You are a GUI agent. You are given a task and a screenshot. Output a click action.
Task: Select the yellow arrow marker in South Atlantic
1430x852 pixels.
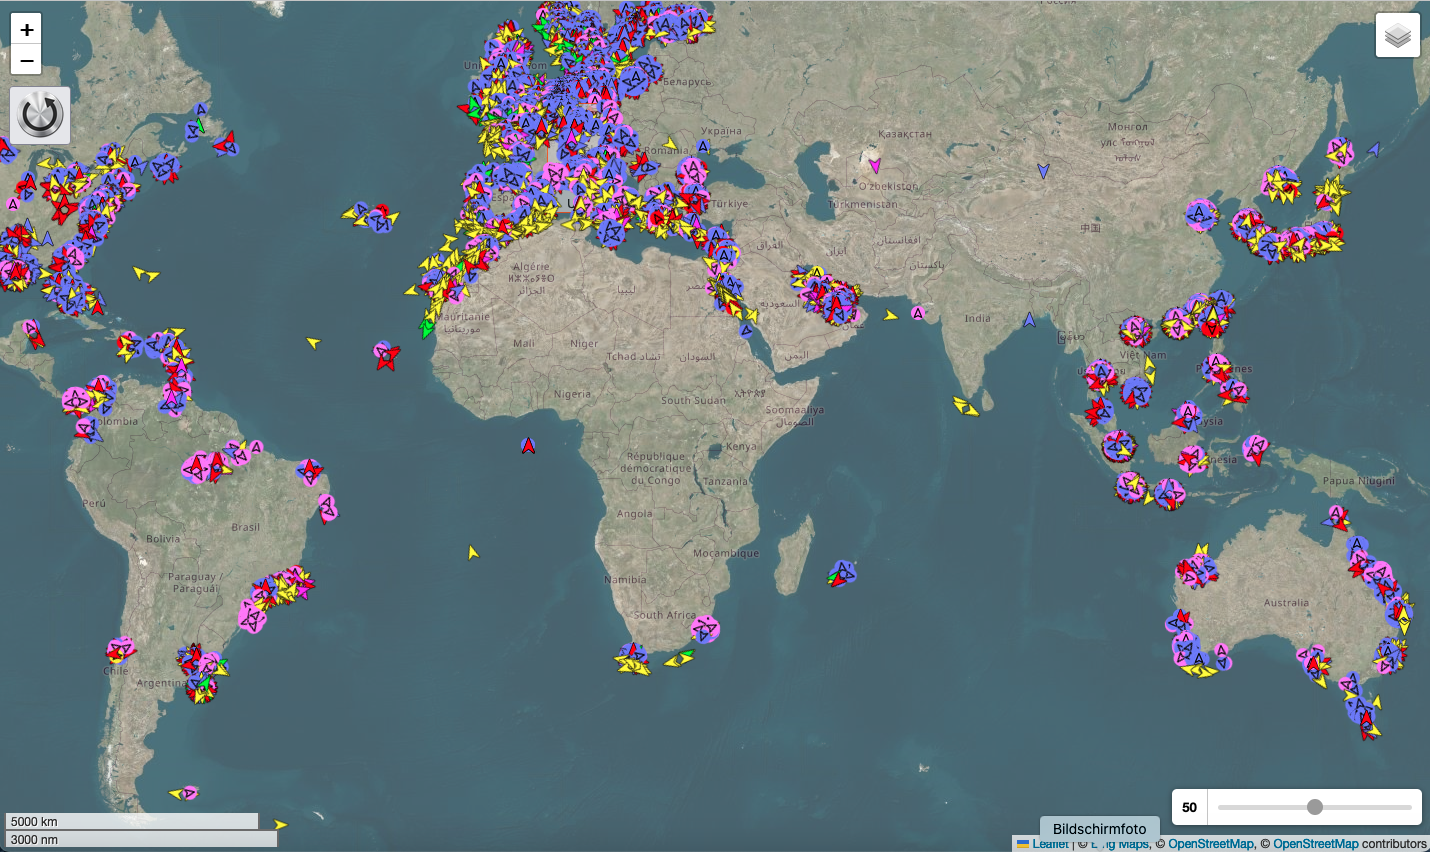pos(473,552)
